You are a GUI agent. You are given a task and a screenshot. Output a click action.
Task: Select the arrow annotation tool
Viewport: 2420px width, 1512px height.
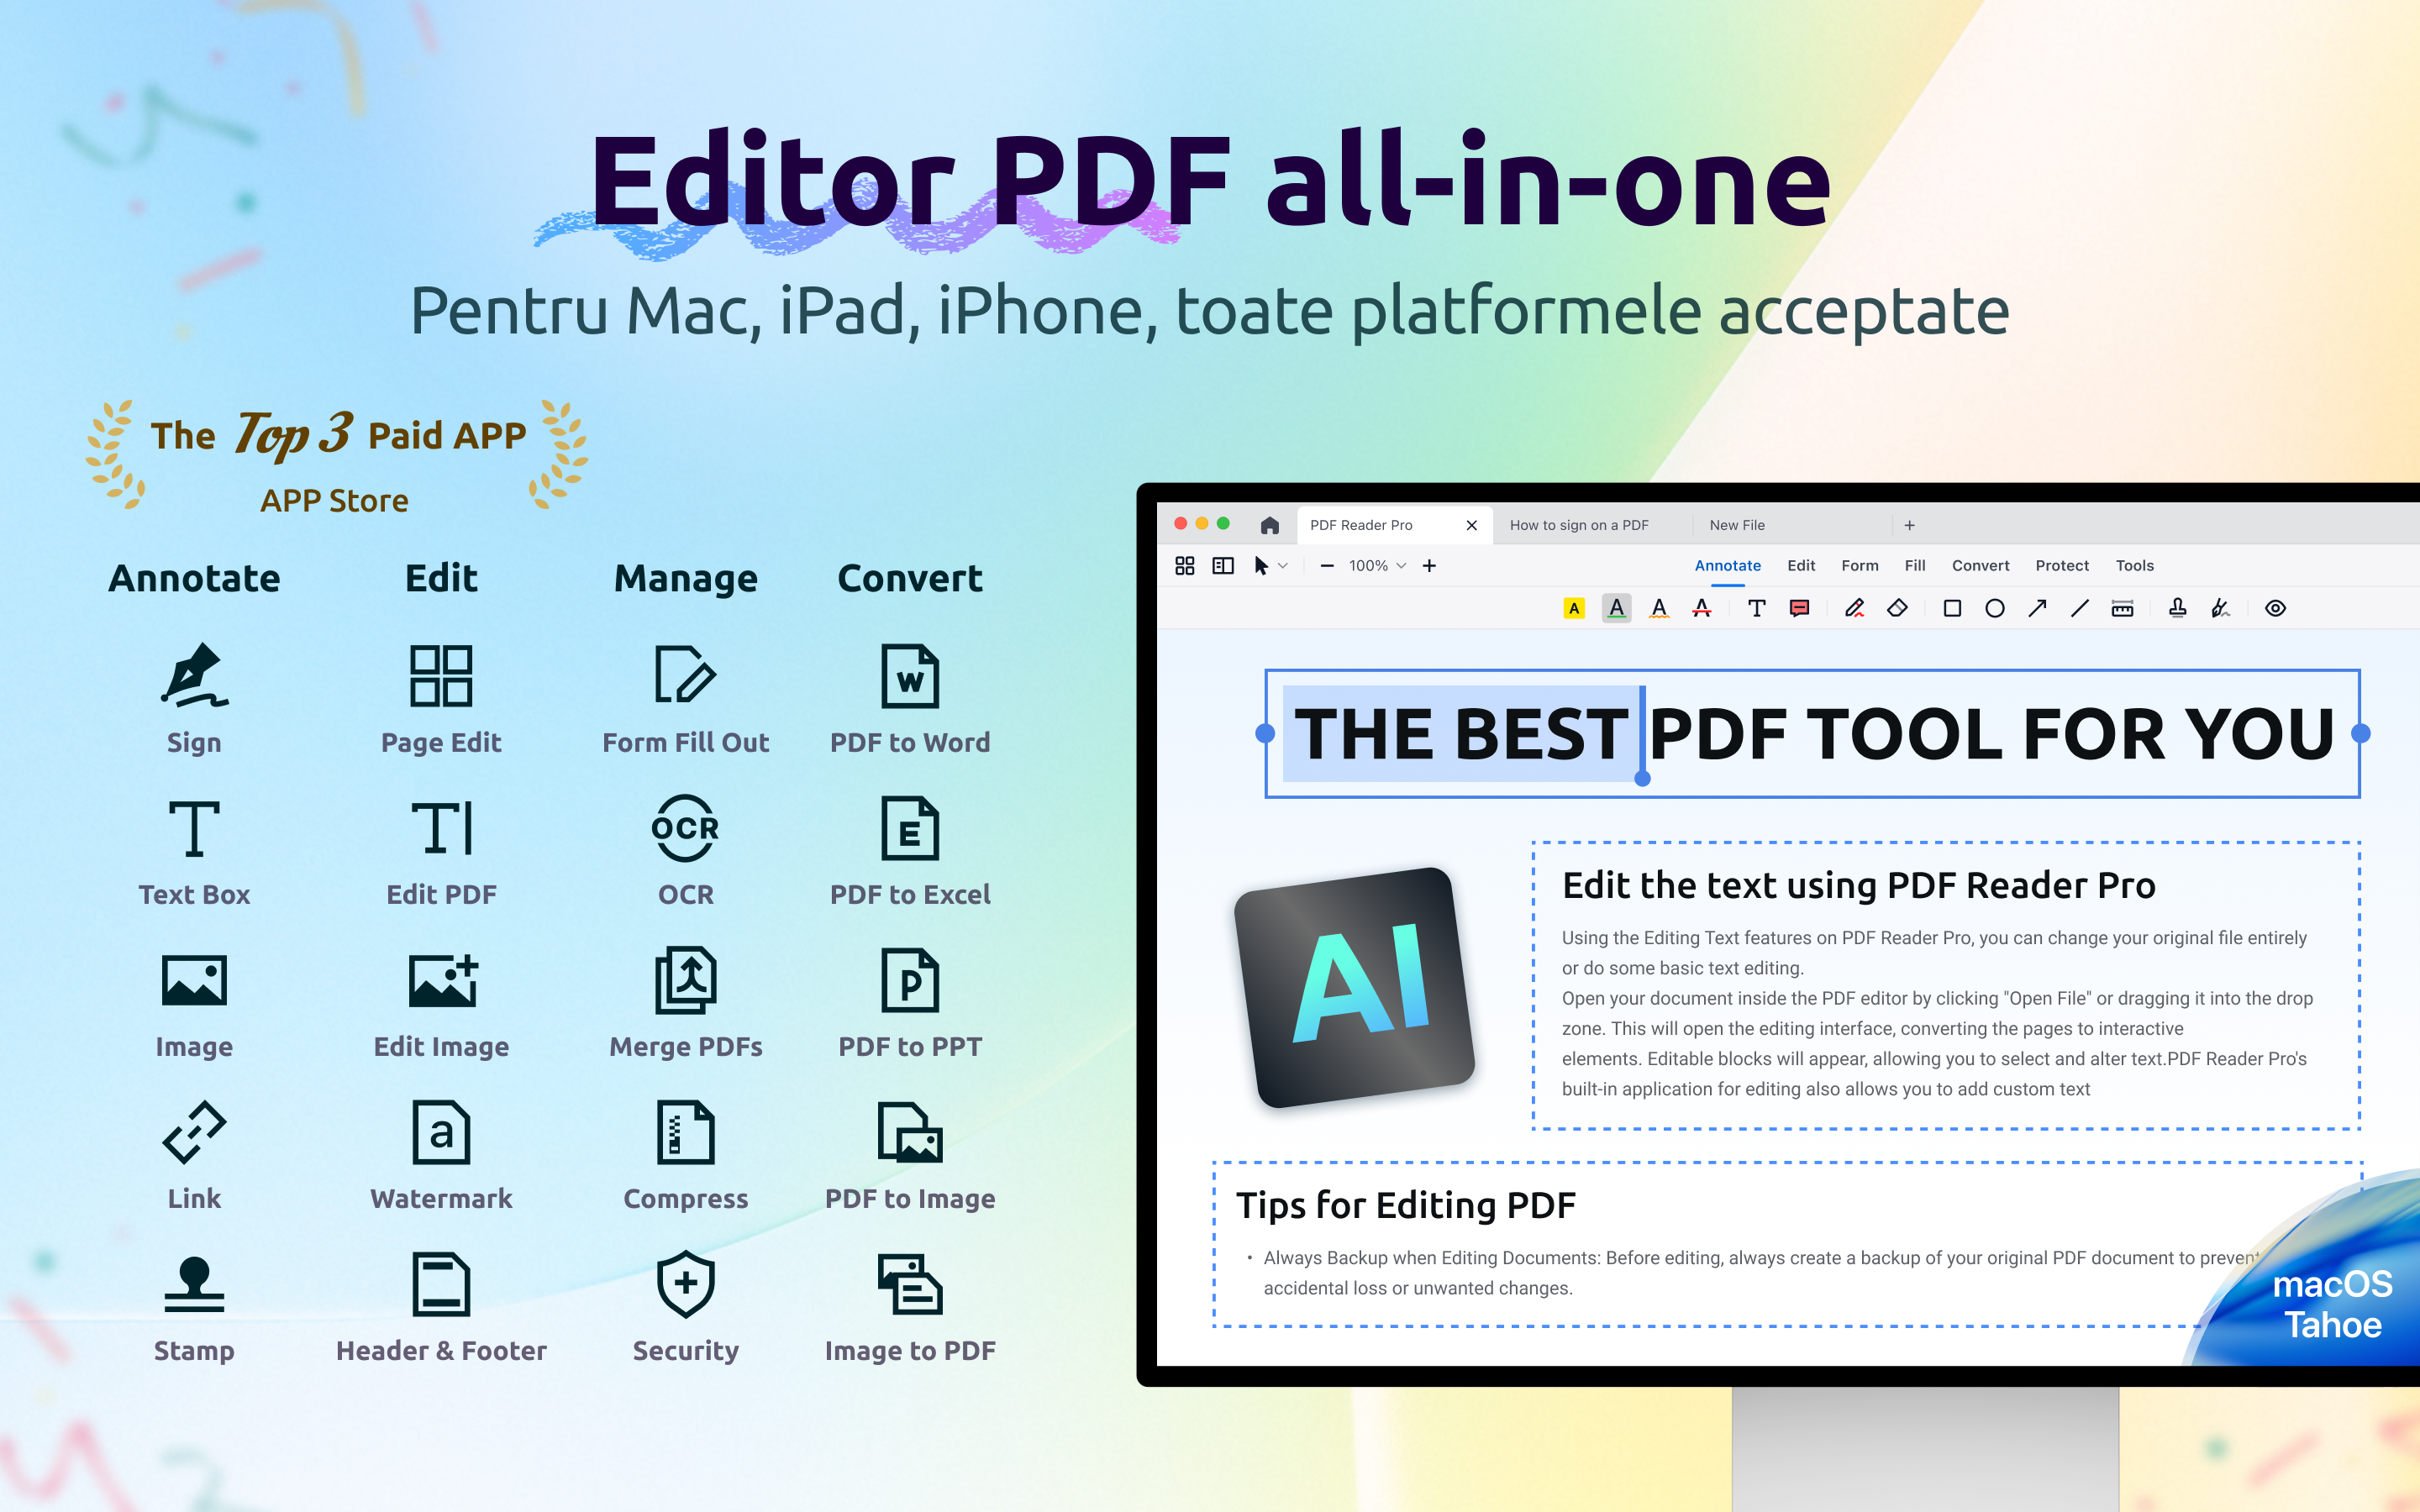[x=2037, y=608]
